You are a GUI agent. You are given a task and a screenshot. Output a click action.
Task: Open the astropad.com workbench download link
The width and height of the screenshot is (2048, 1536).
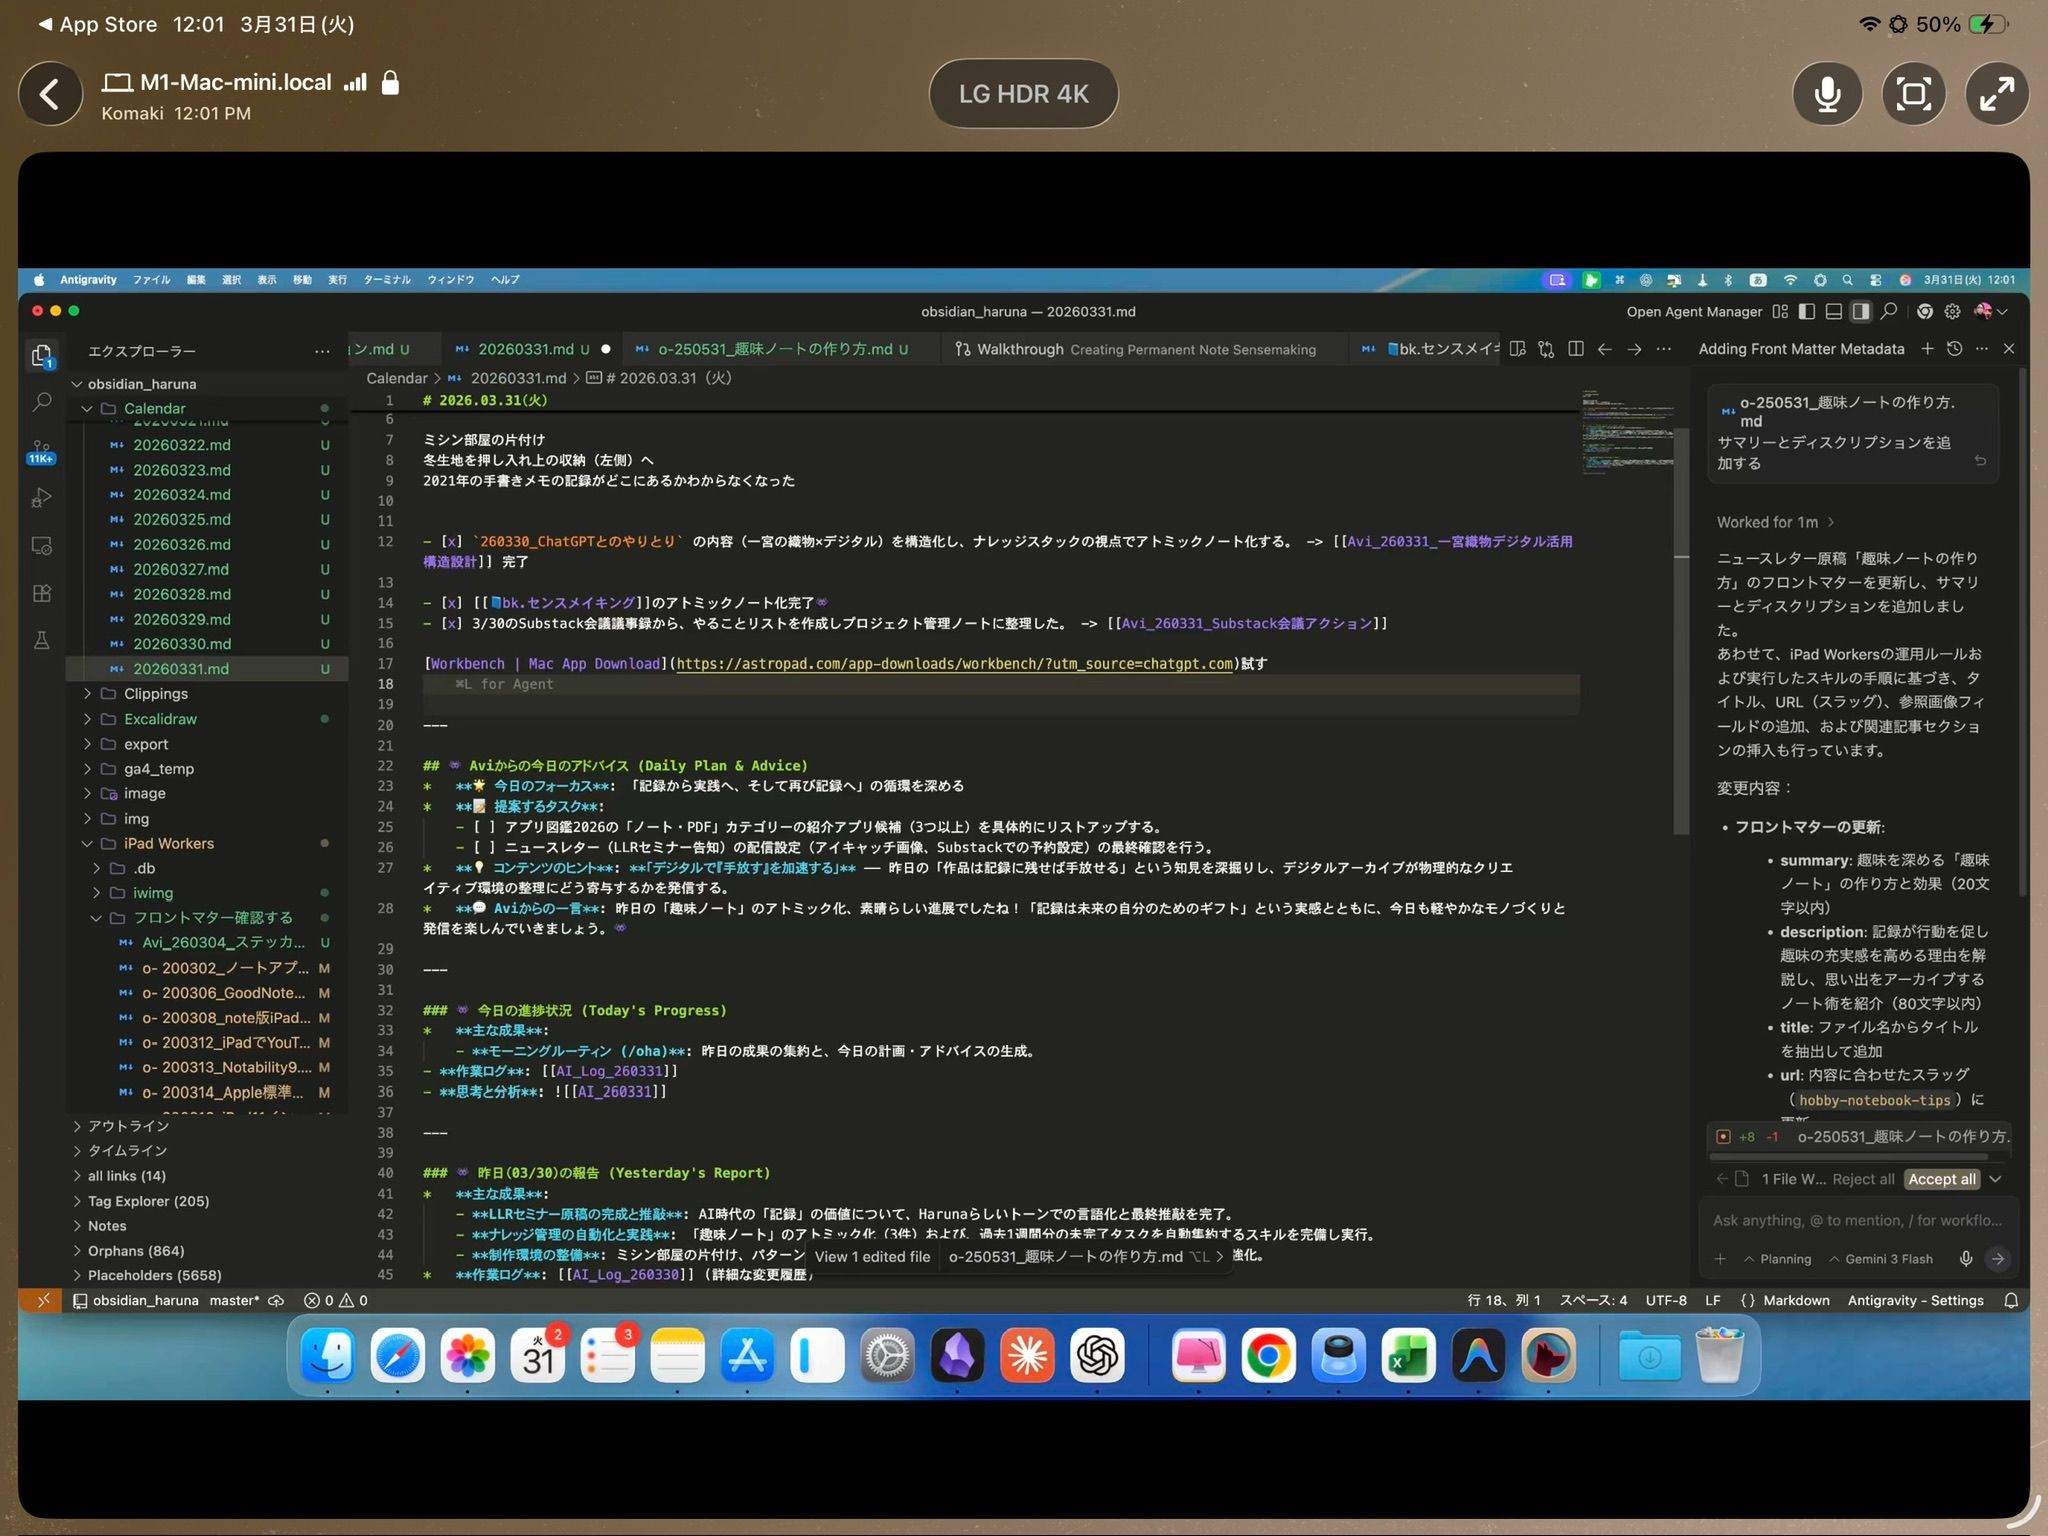click(x=955, y=664)
